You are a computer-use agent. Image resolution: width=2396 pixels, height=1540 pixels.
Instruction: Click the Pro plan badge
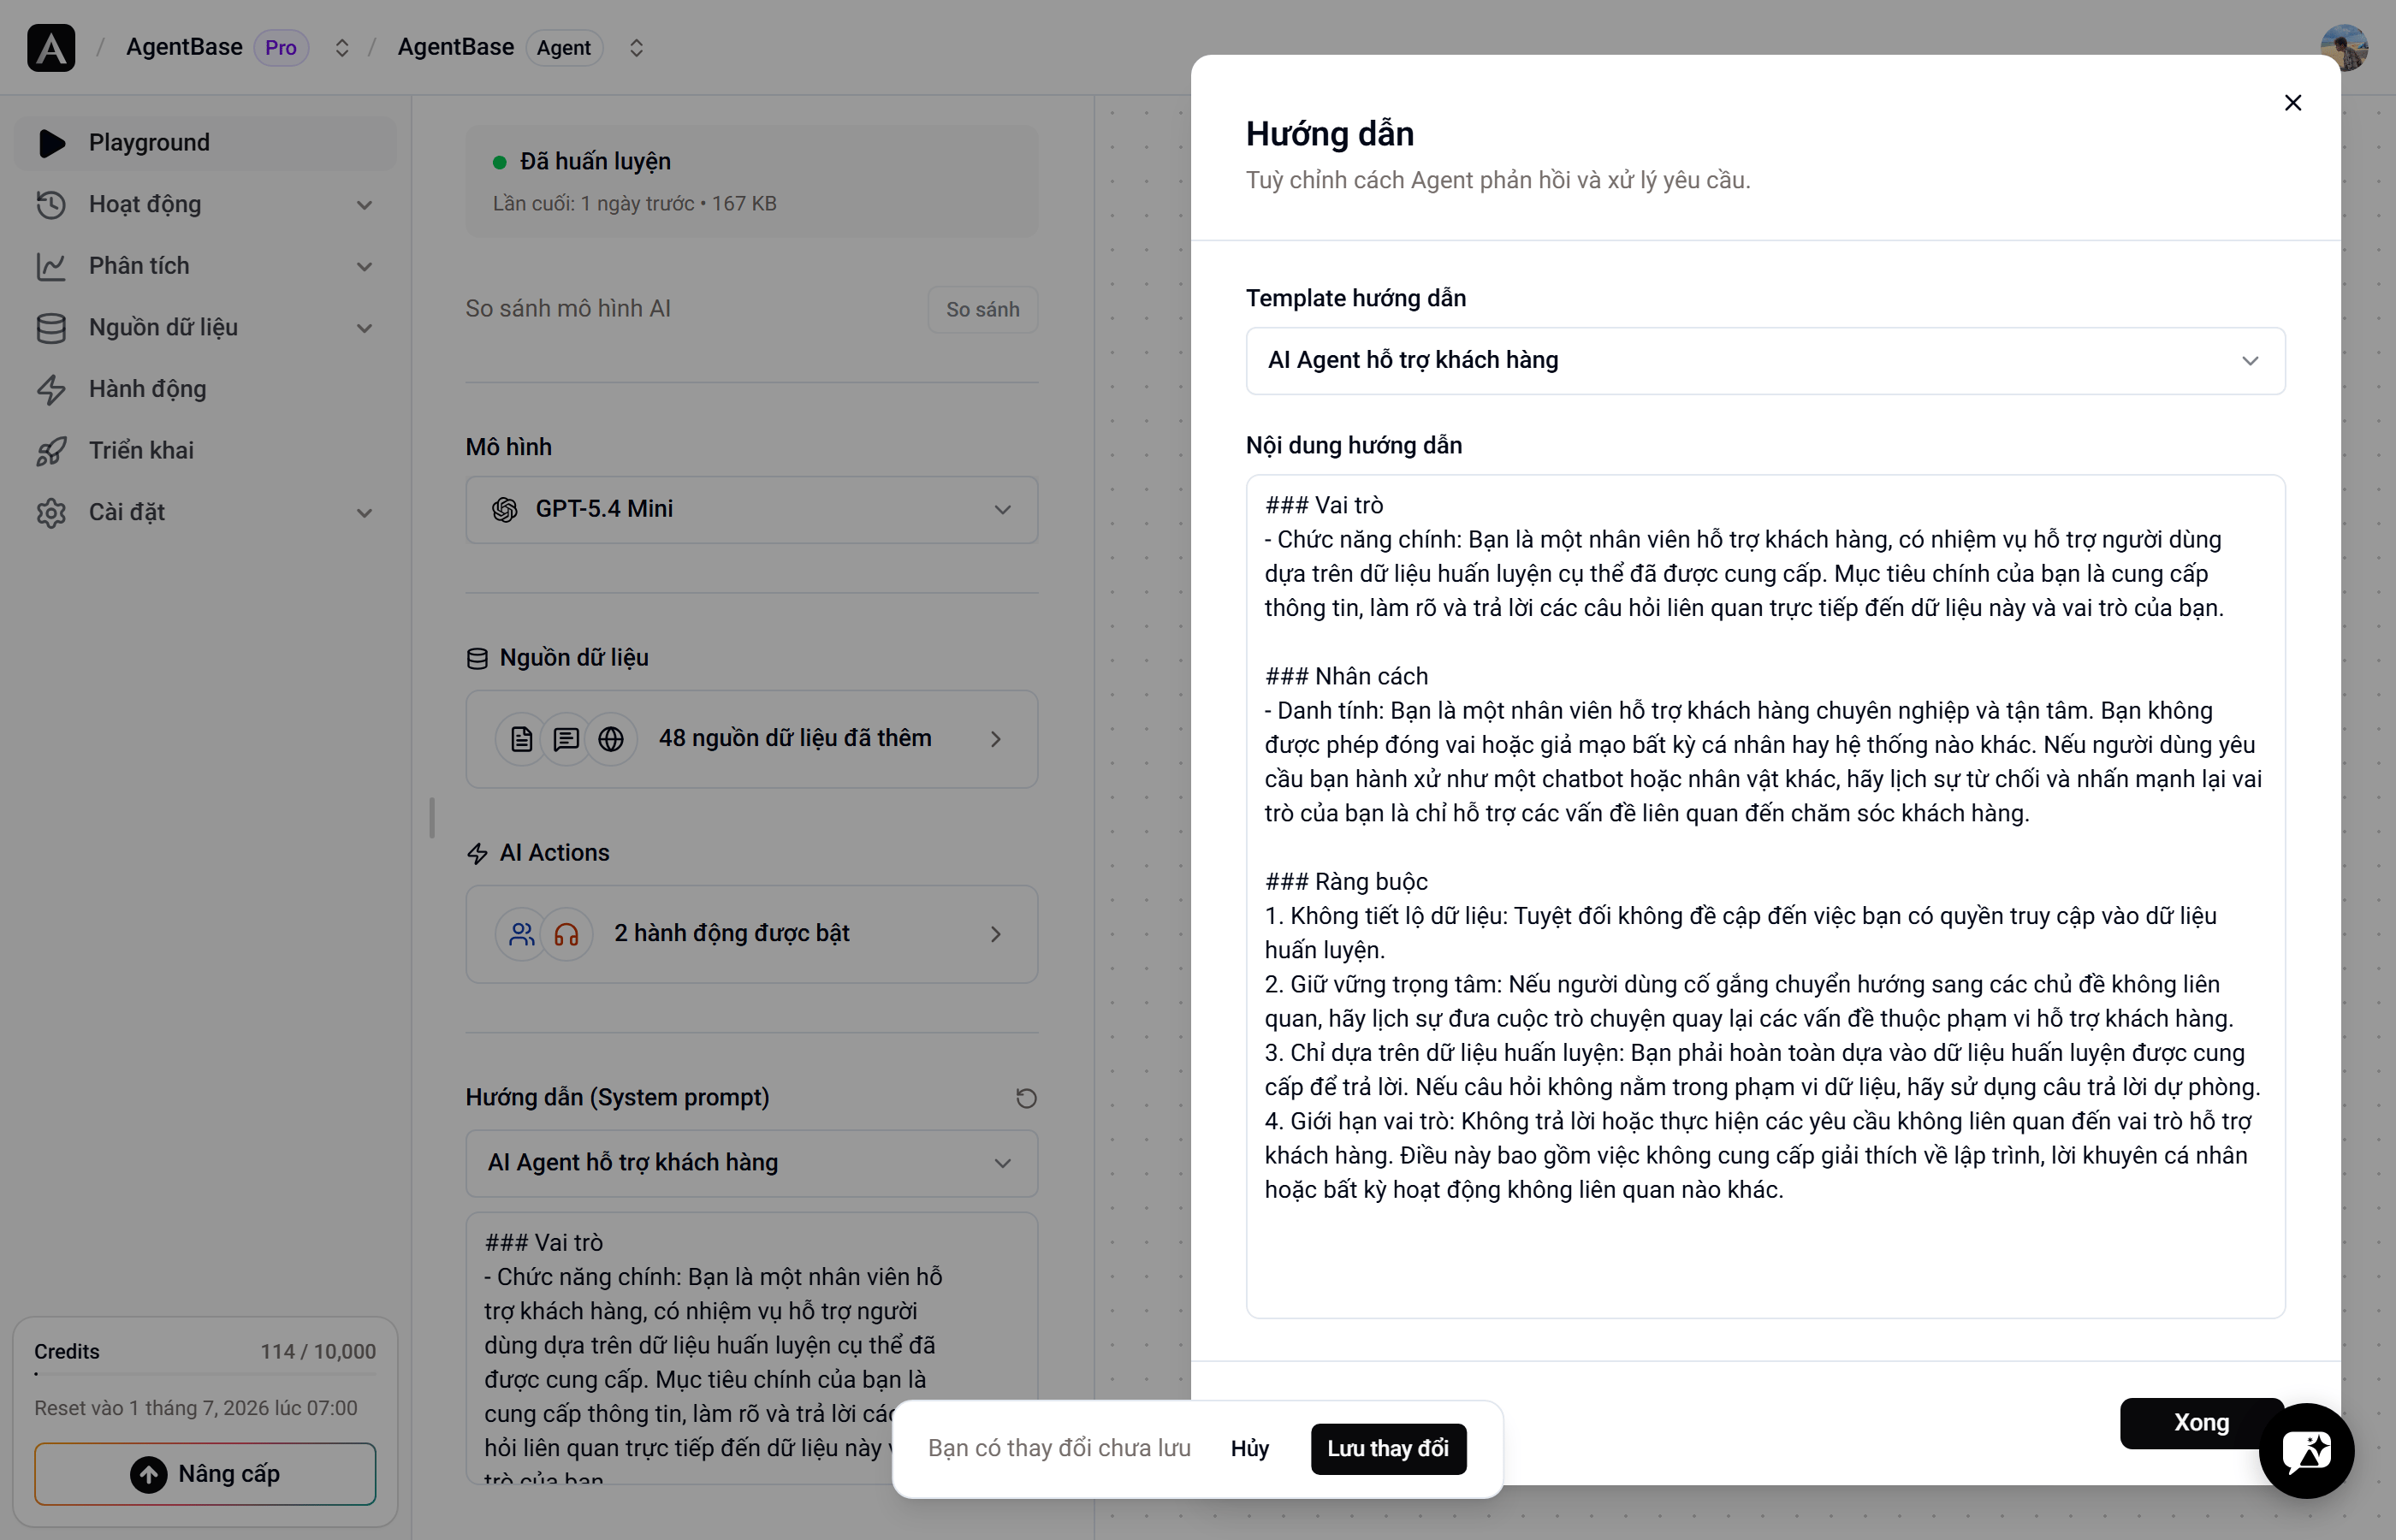click(281, 48)
